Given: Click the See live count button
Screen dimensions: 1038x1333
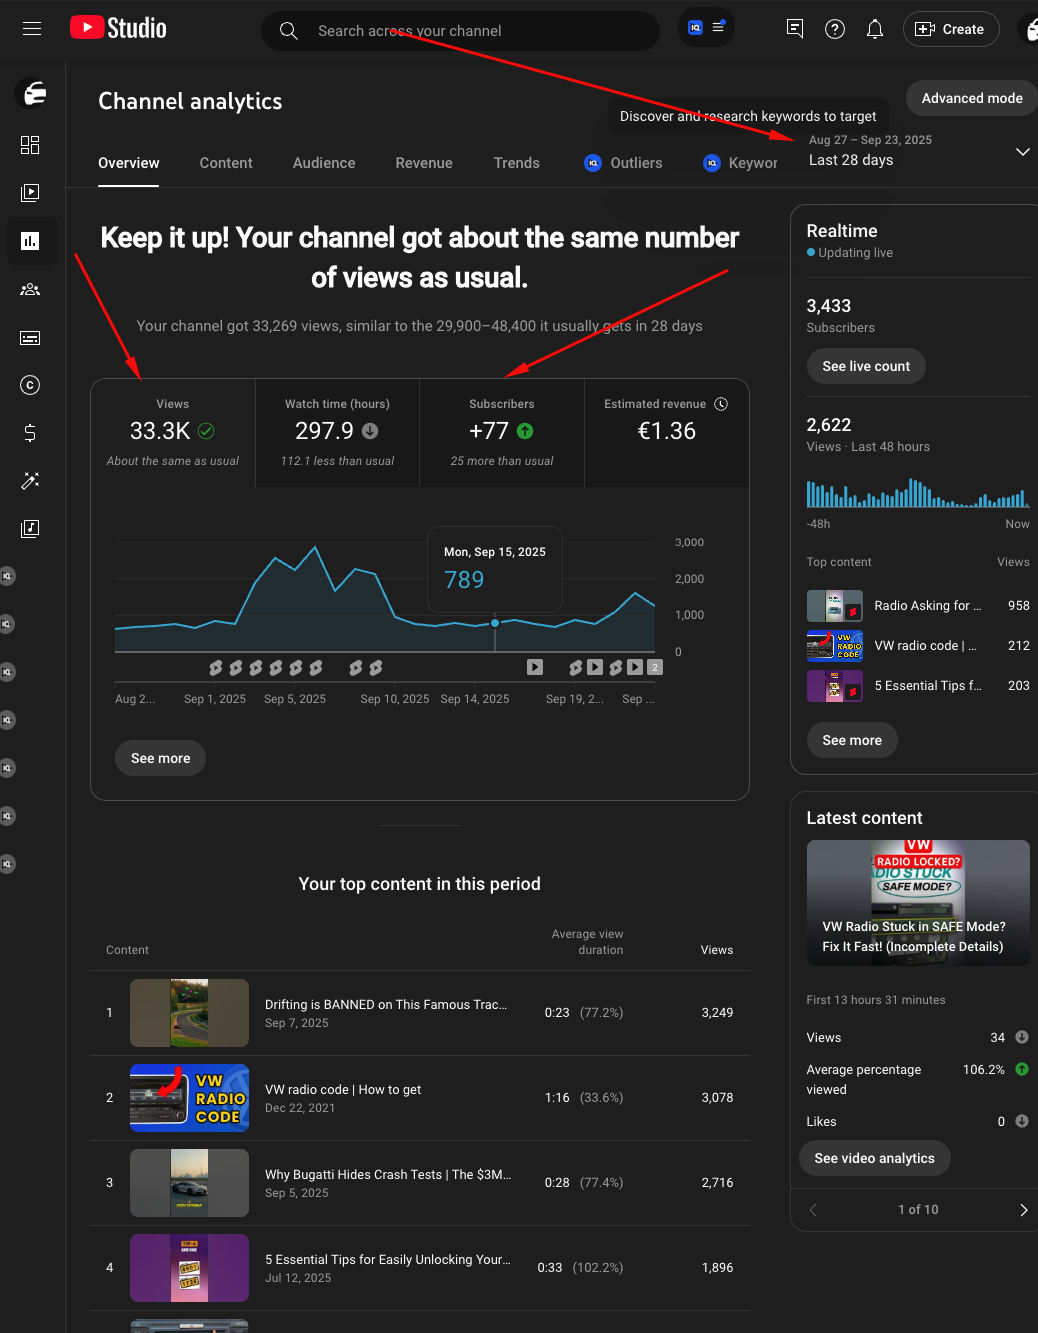Looking at the screenshot, I should point(866,366).
